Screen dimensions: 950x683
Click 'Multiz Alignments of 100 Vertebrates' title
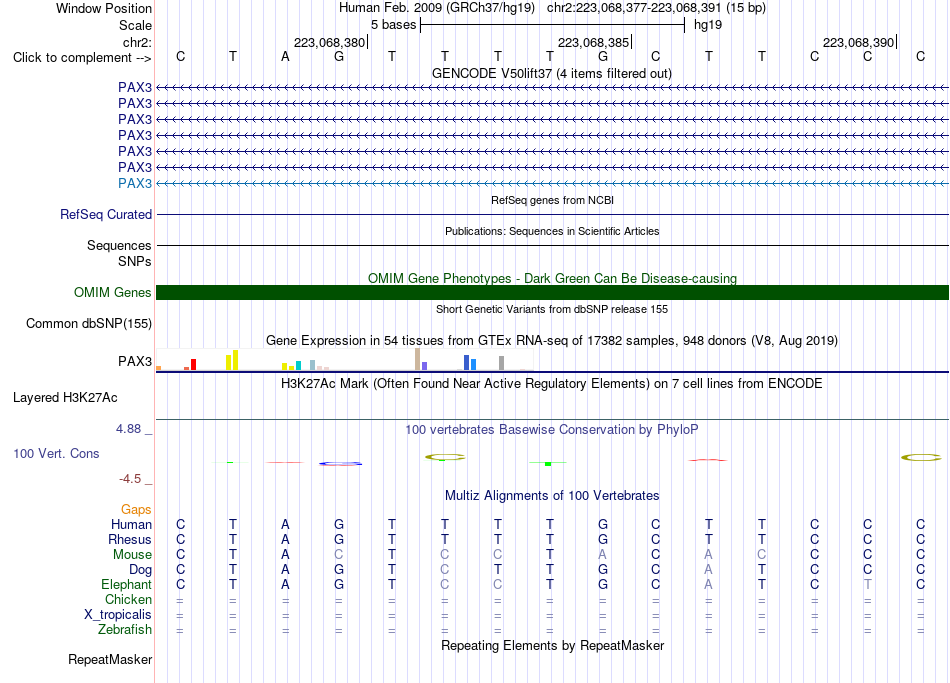(x=552, y=496)
